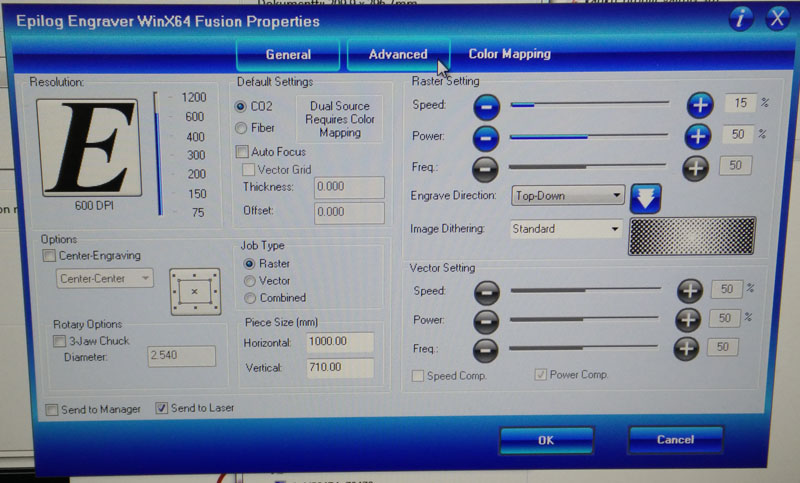Click the Vertical piece size field
This screenshot has height=483, width=800.
pos(340,368)
